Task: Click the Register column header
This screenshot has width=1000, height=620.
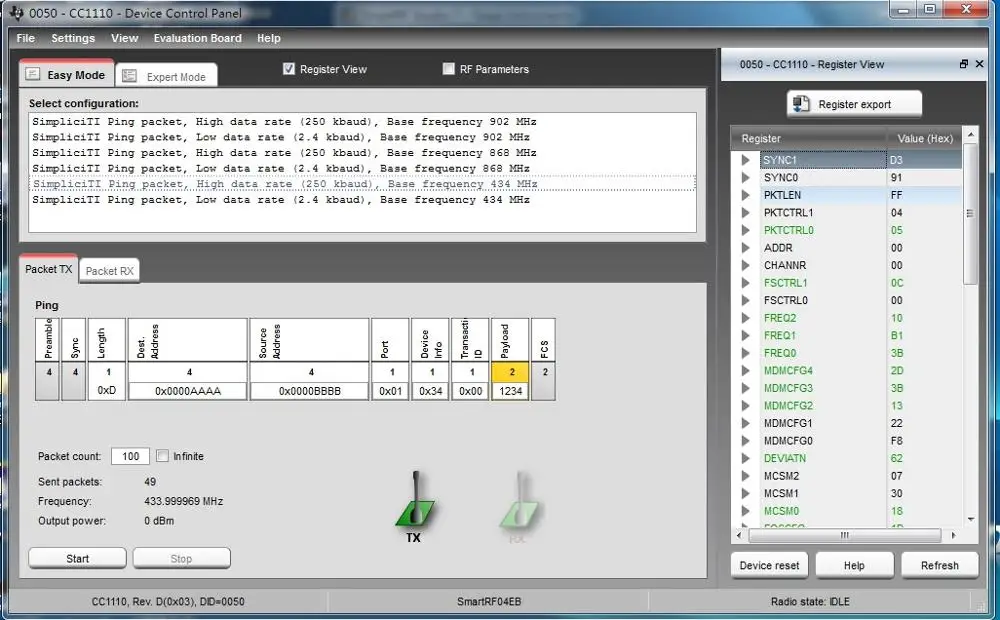Action: (809, 138)
